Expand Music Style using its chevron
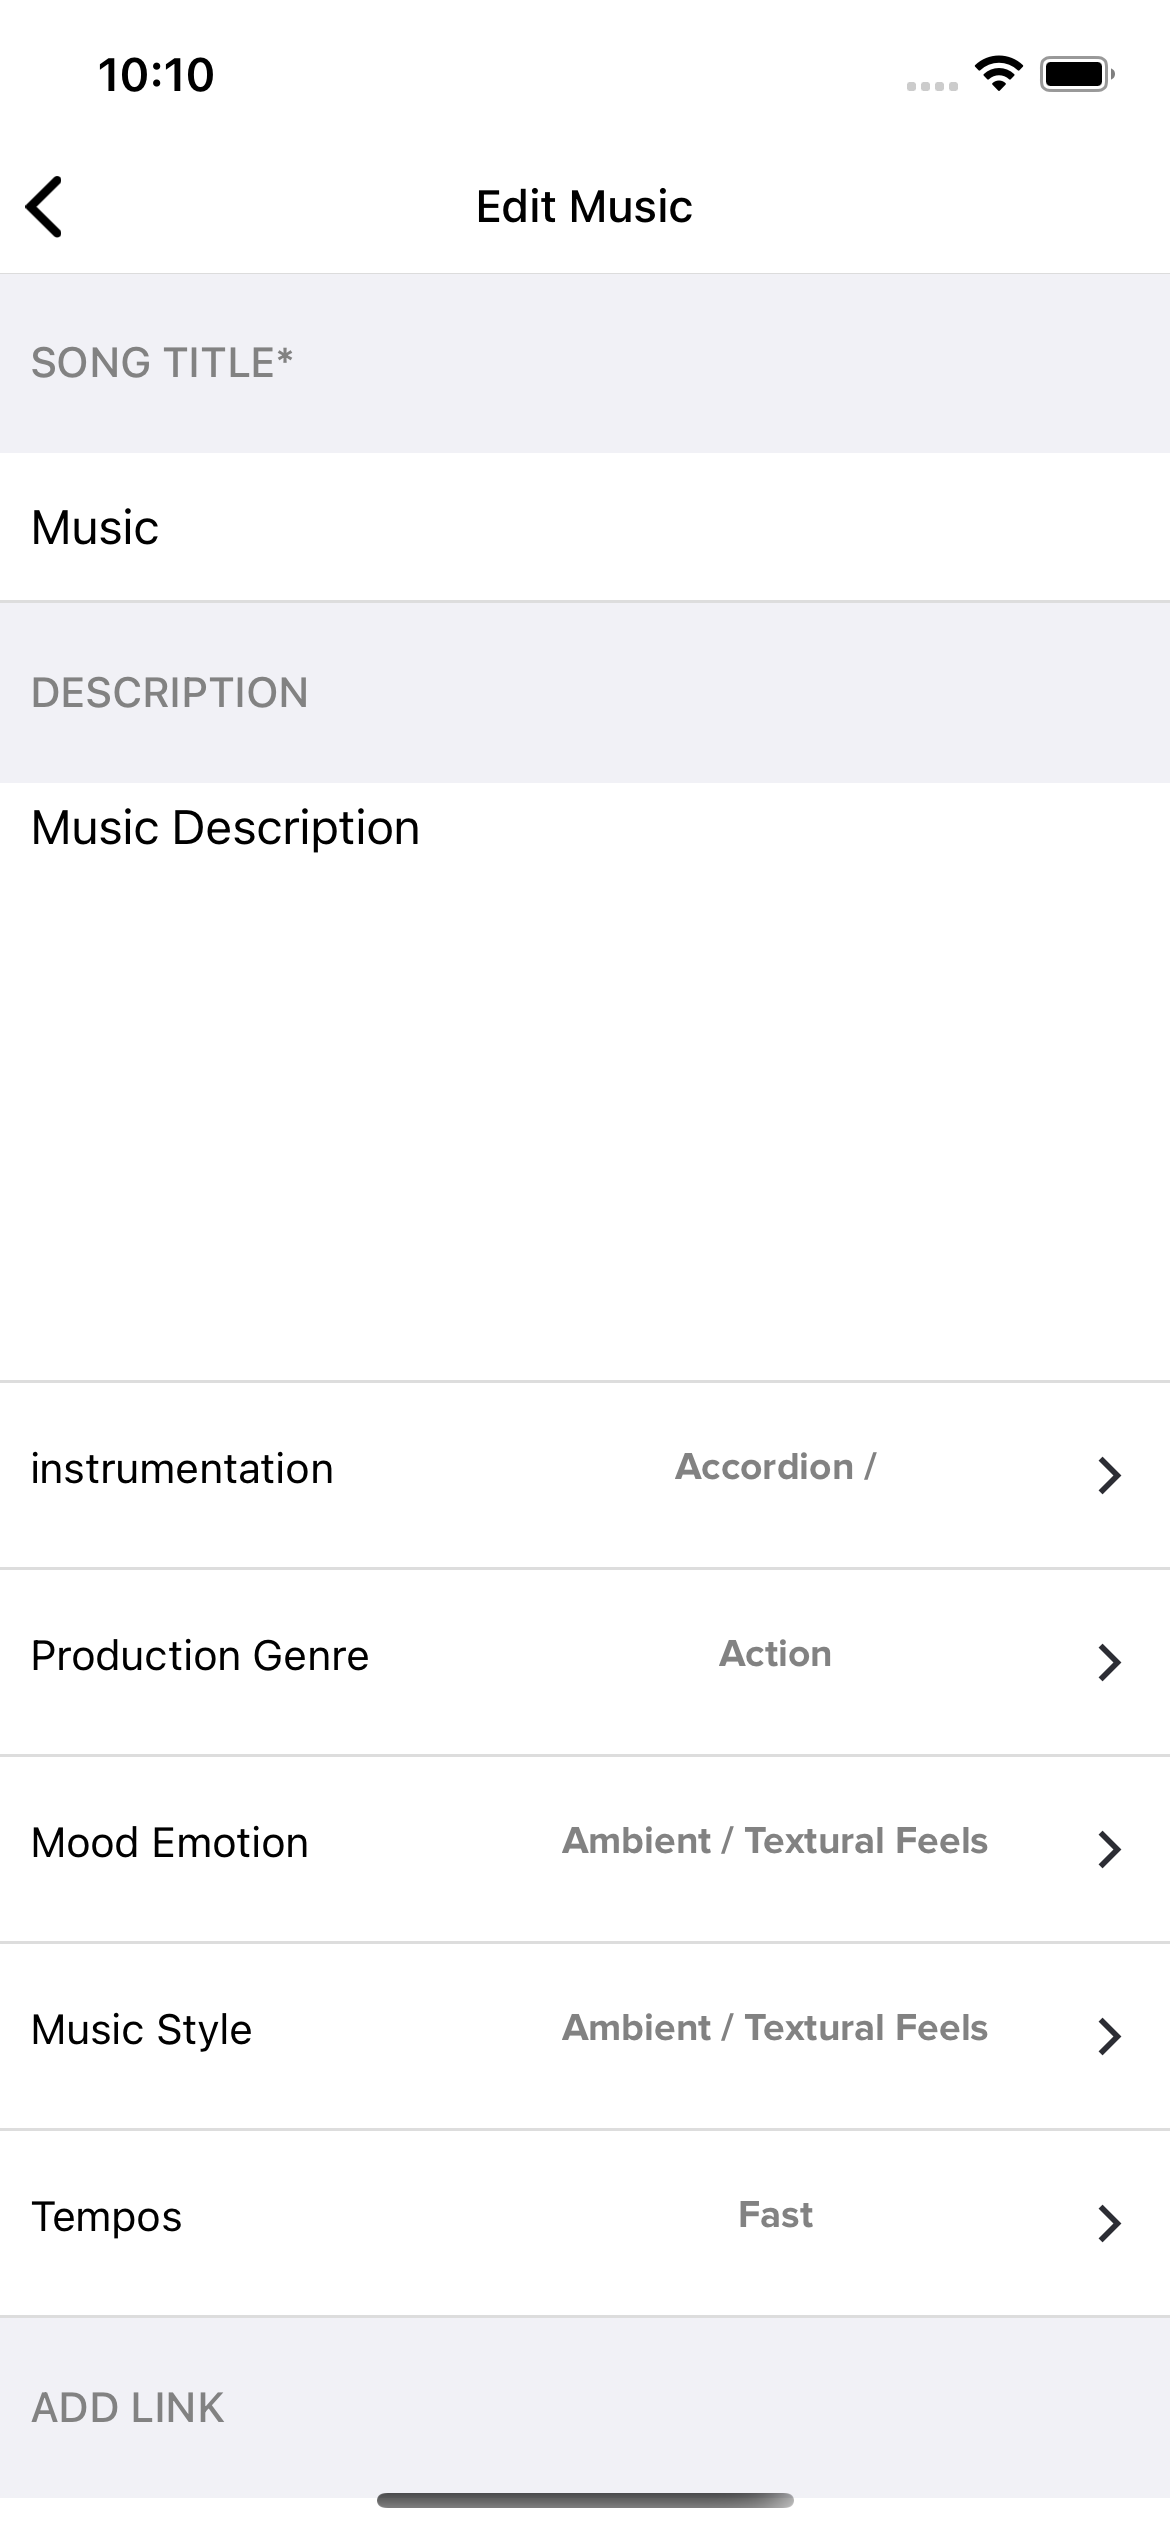1170x2532 pixels. (1108, 2036)
